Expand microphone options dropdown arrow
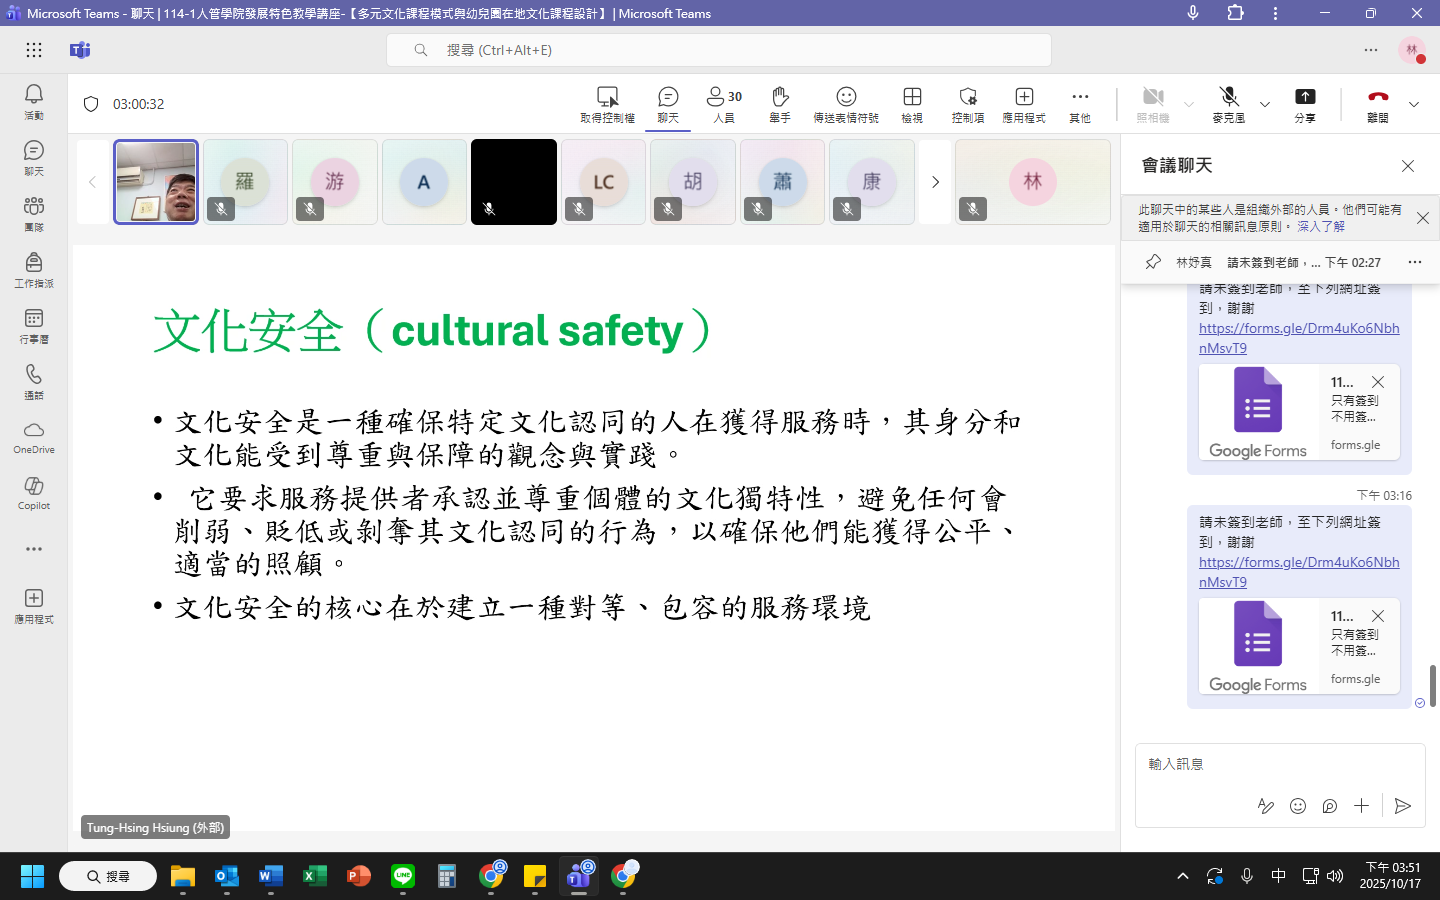 tap(1265, 104)
